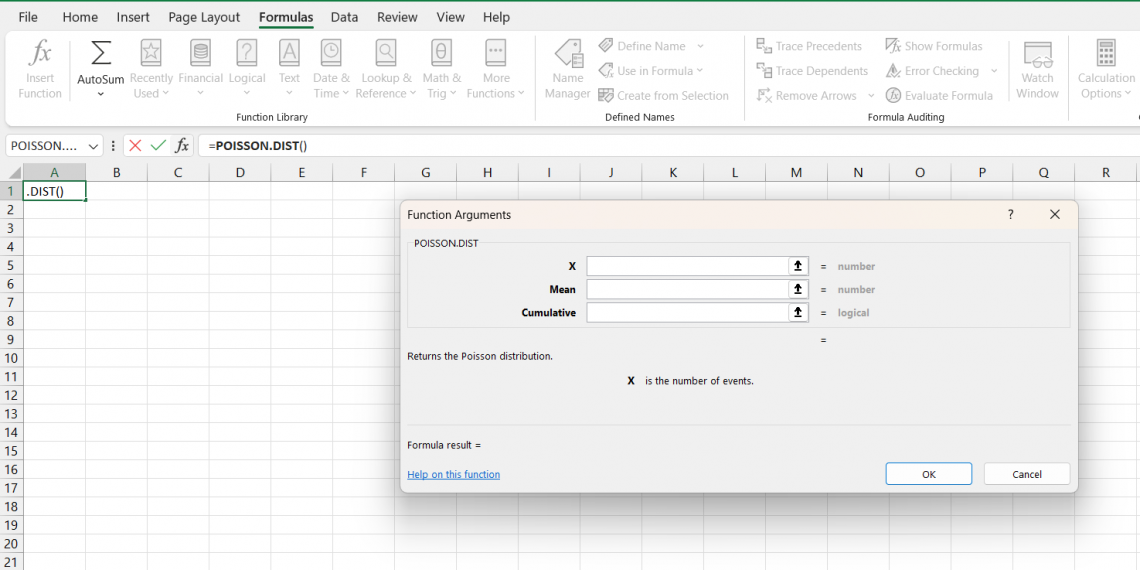Image resolution: width=1140 pixels, height=570 pixels.
Task: Click the Cumulative input field
Action: tap(687, 313)
